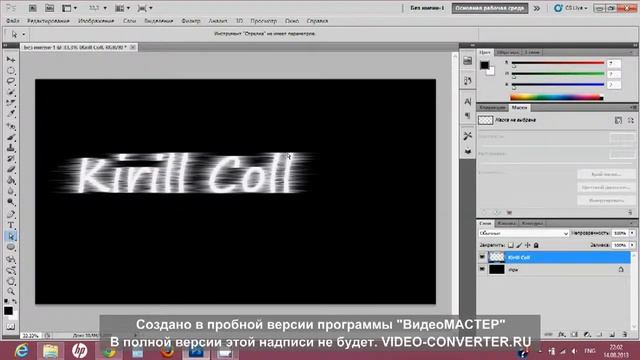Select the Pen tool
640x360 pixels.
coord(11,214)
